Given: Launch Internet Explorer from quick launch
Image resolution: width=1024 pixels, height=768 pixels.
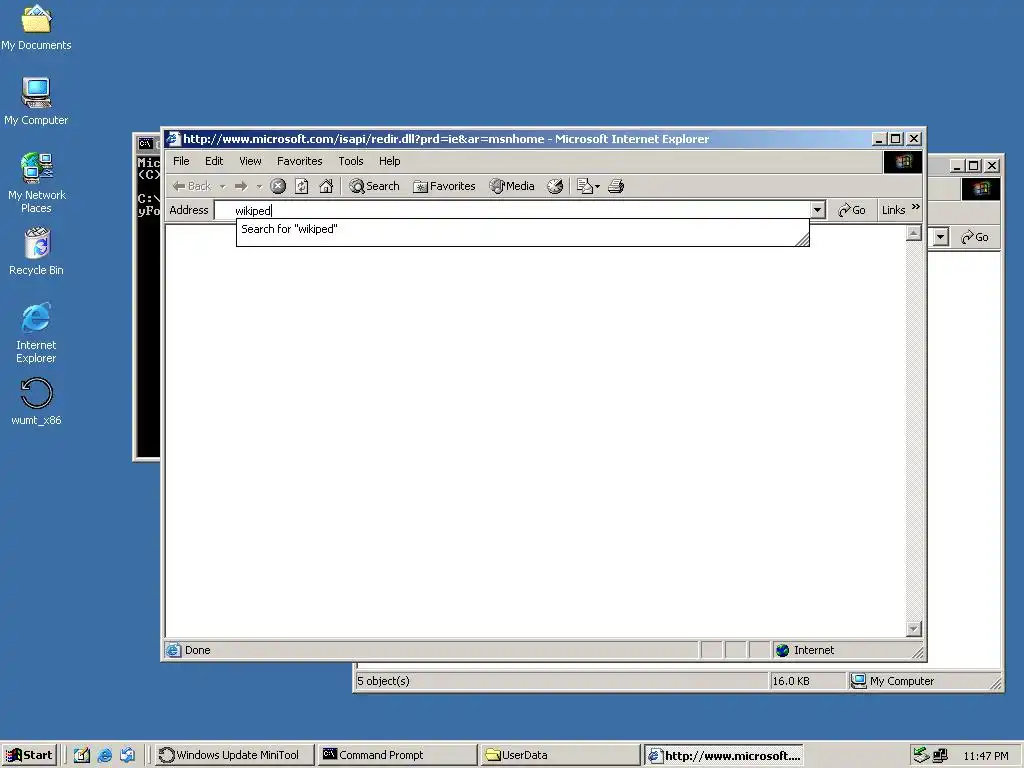Looking at the screenshot, I should click(x=104, y=755).
